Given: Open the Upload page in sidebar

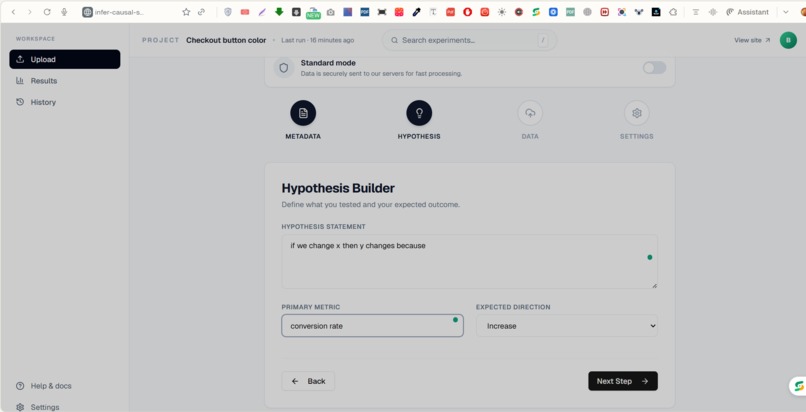Looking at the screenshot, I should pyautogui.click(x=65, y=59).
